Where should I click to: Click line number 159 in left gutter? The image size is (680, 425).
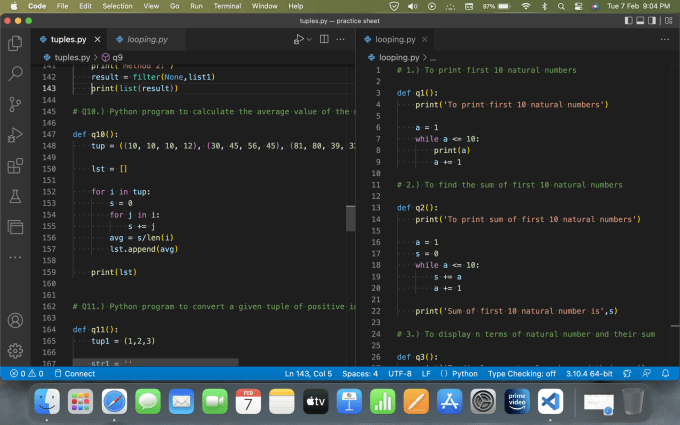49,272
